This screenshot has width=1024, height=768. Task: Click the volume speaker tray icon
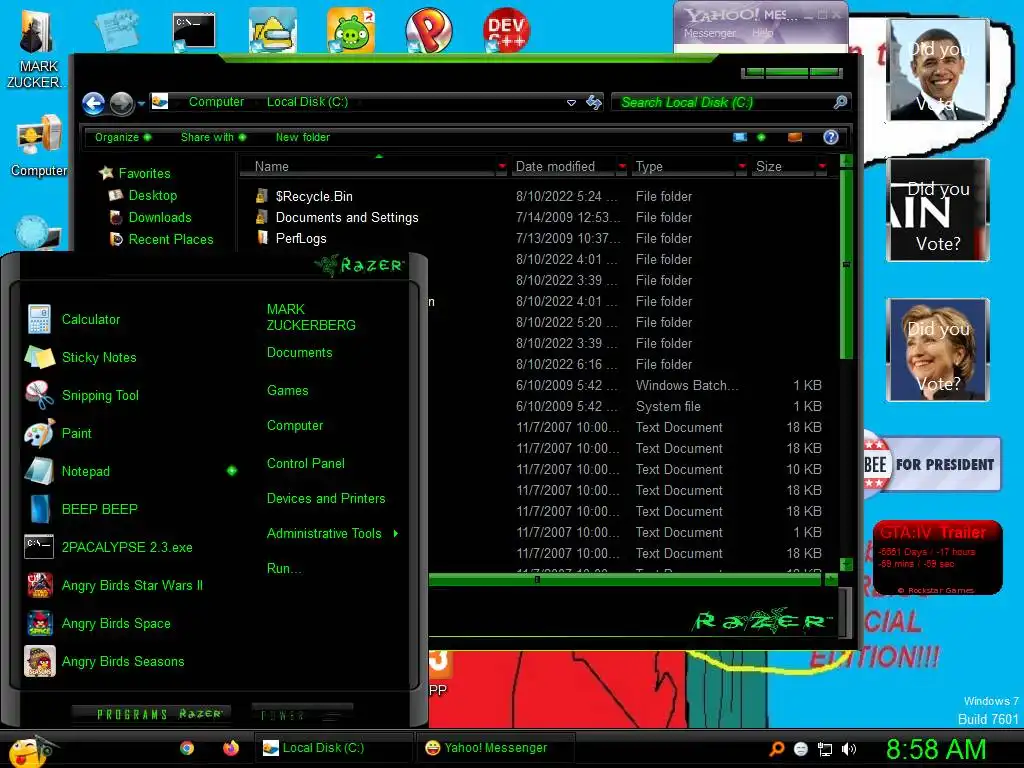point(849,749)
